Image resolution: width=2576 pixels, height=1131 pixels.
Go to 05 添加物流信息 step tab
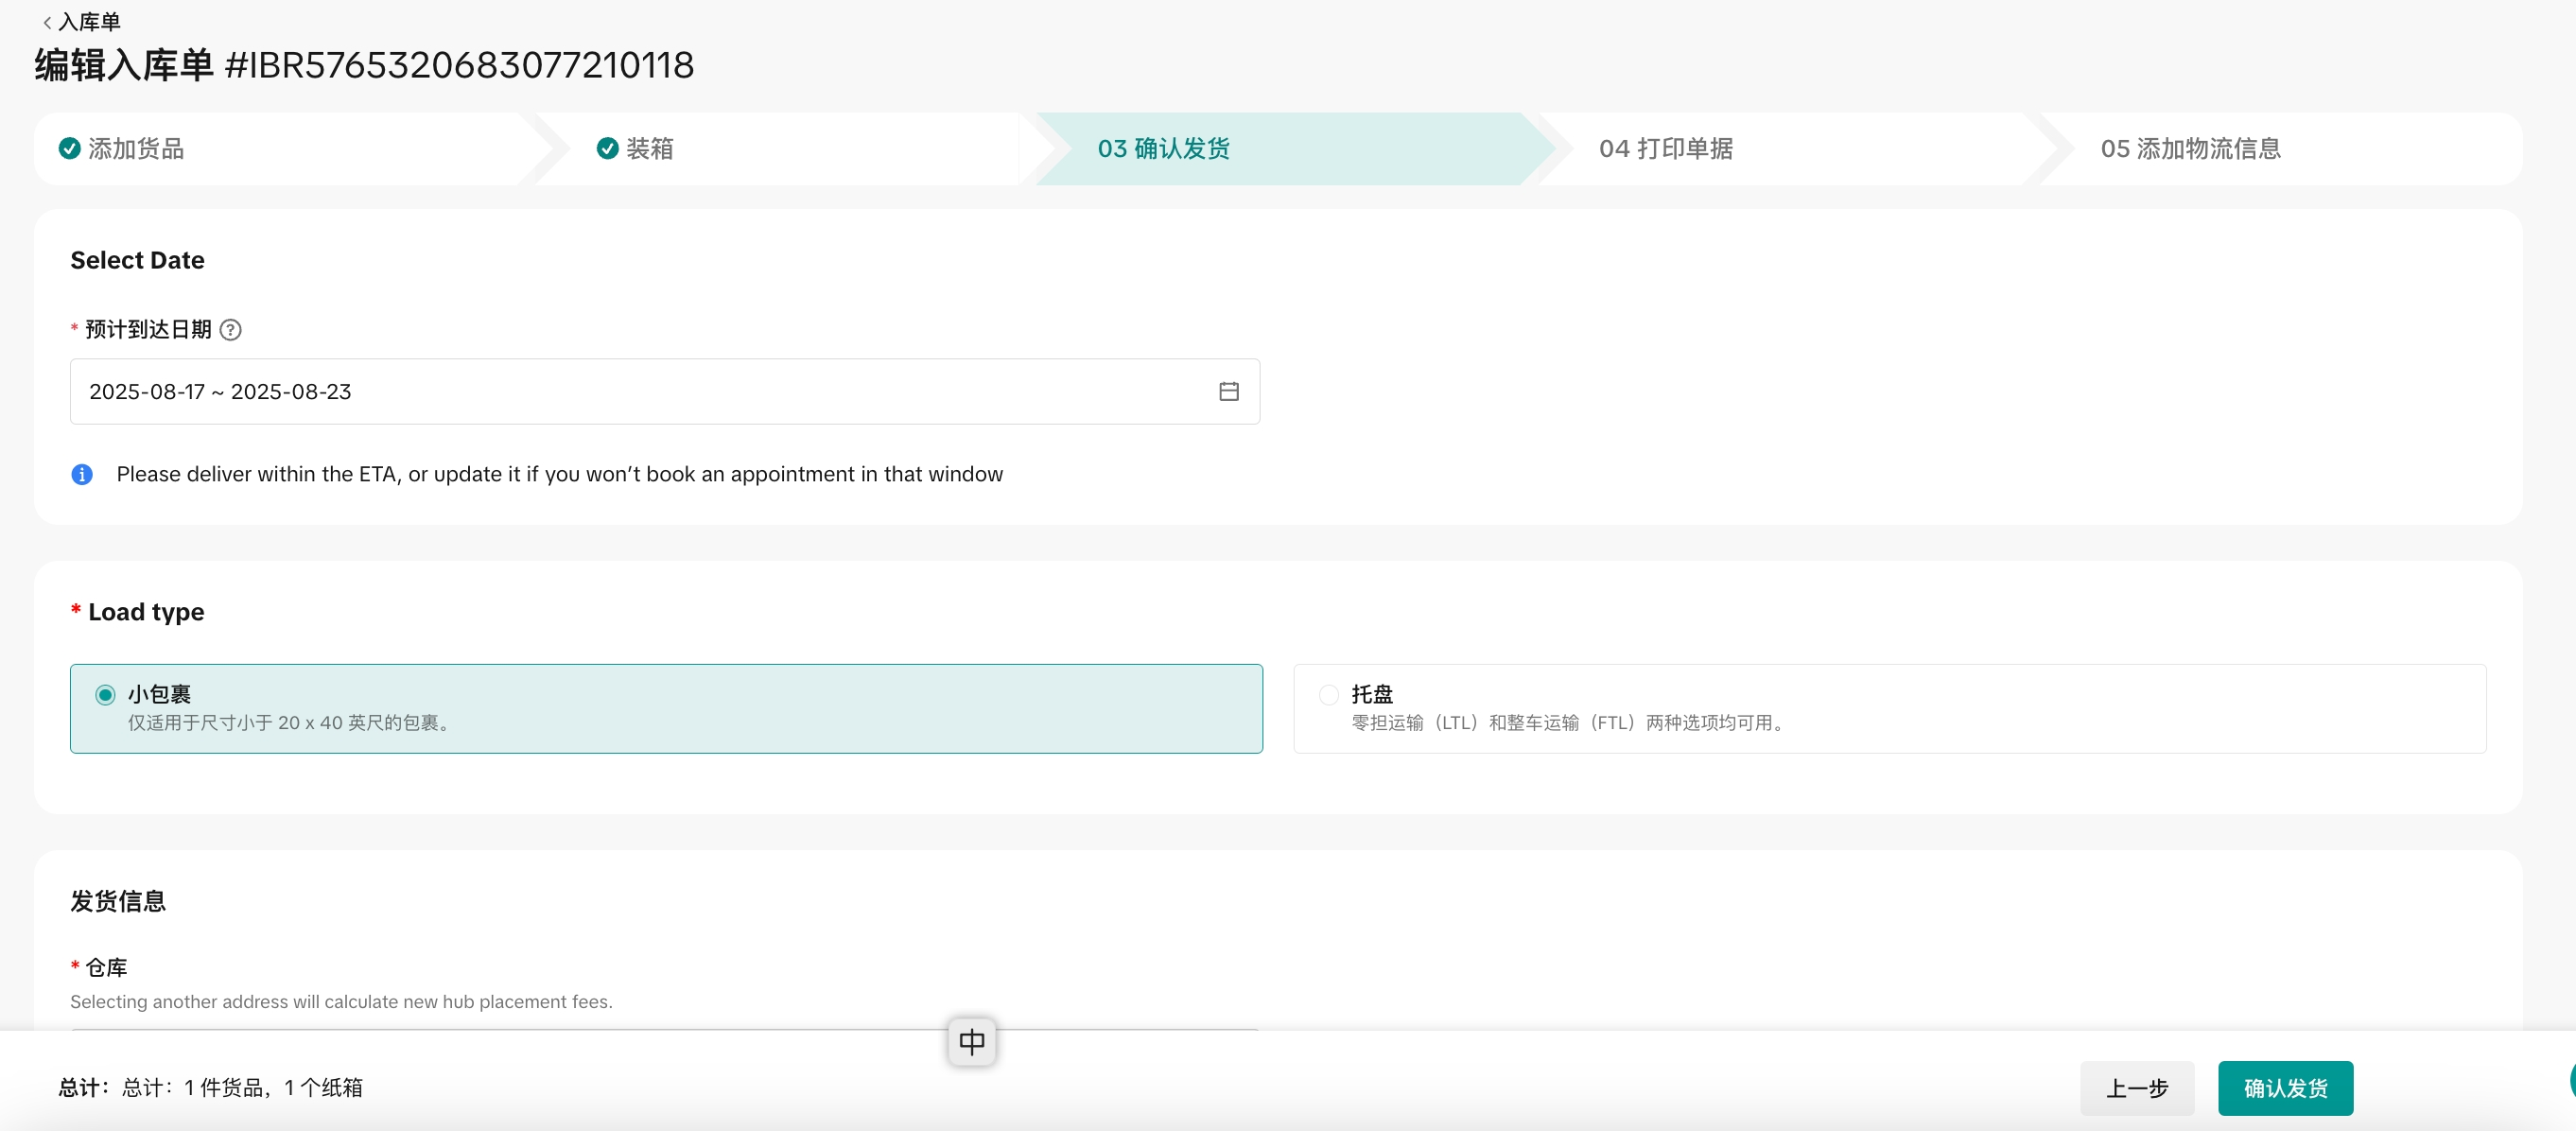pyautogui.click(x=2190, y=149)
